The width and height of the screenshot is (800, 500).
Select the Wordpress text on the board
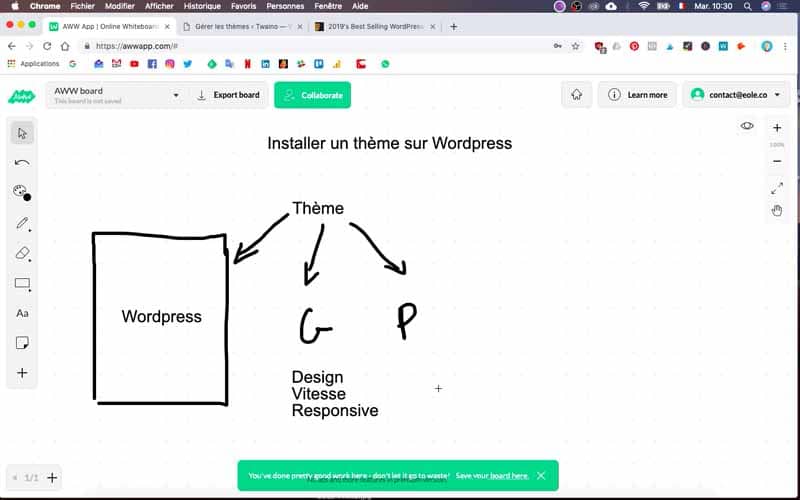coord(161,316)
